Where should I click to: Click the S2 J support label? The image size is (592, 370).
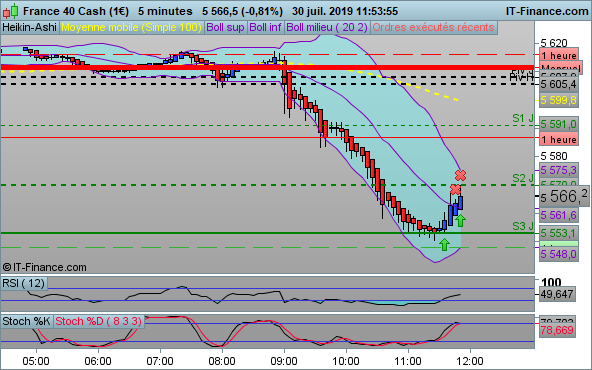point(523,178)
